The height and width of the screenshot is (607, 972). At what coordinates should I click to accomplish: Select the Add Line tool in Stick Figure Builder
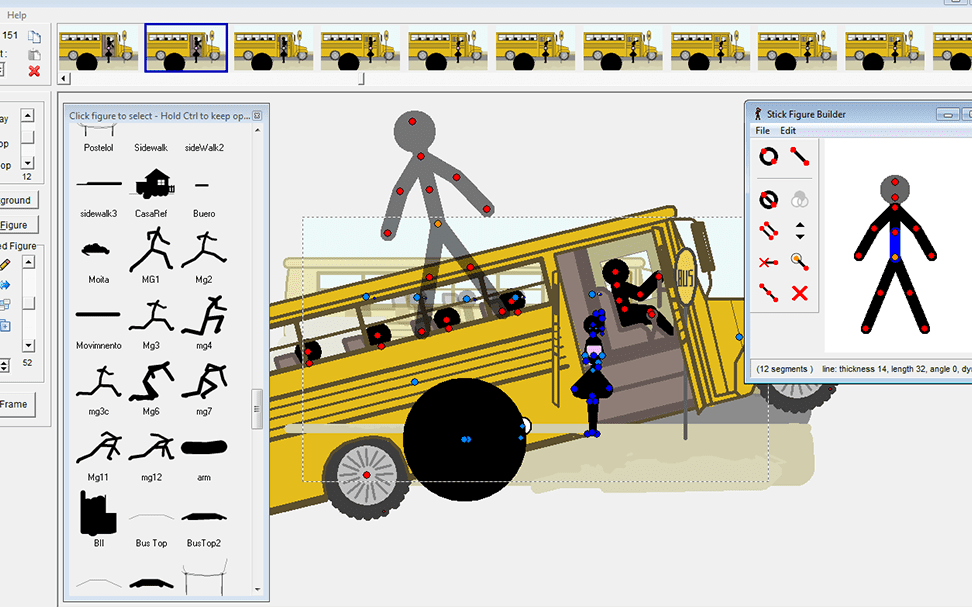tap(799, 157)
